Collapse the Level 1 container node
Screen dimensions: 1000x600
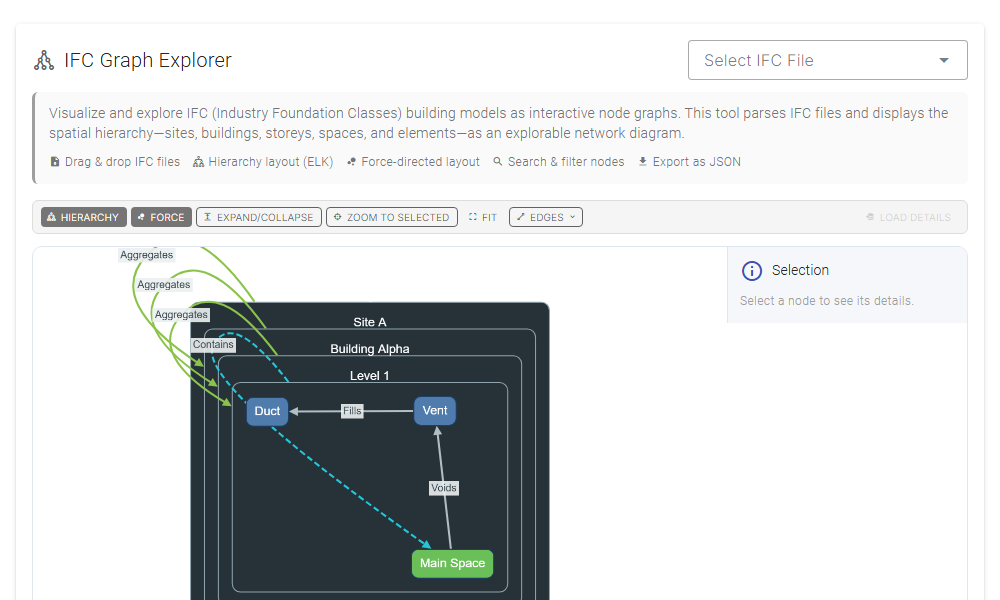(368, 375)
